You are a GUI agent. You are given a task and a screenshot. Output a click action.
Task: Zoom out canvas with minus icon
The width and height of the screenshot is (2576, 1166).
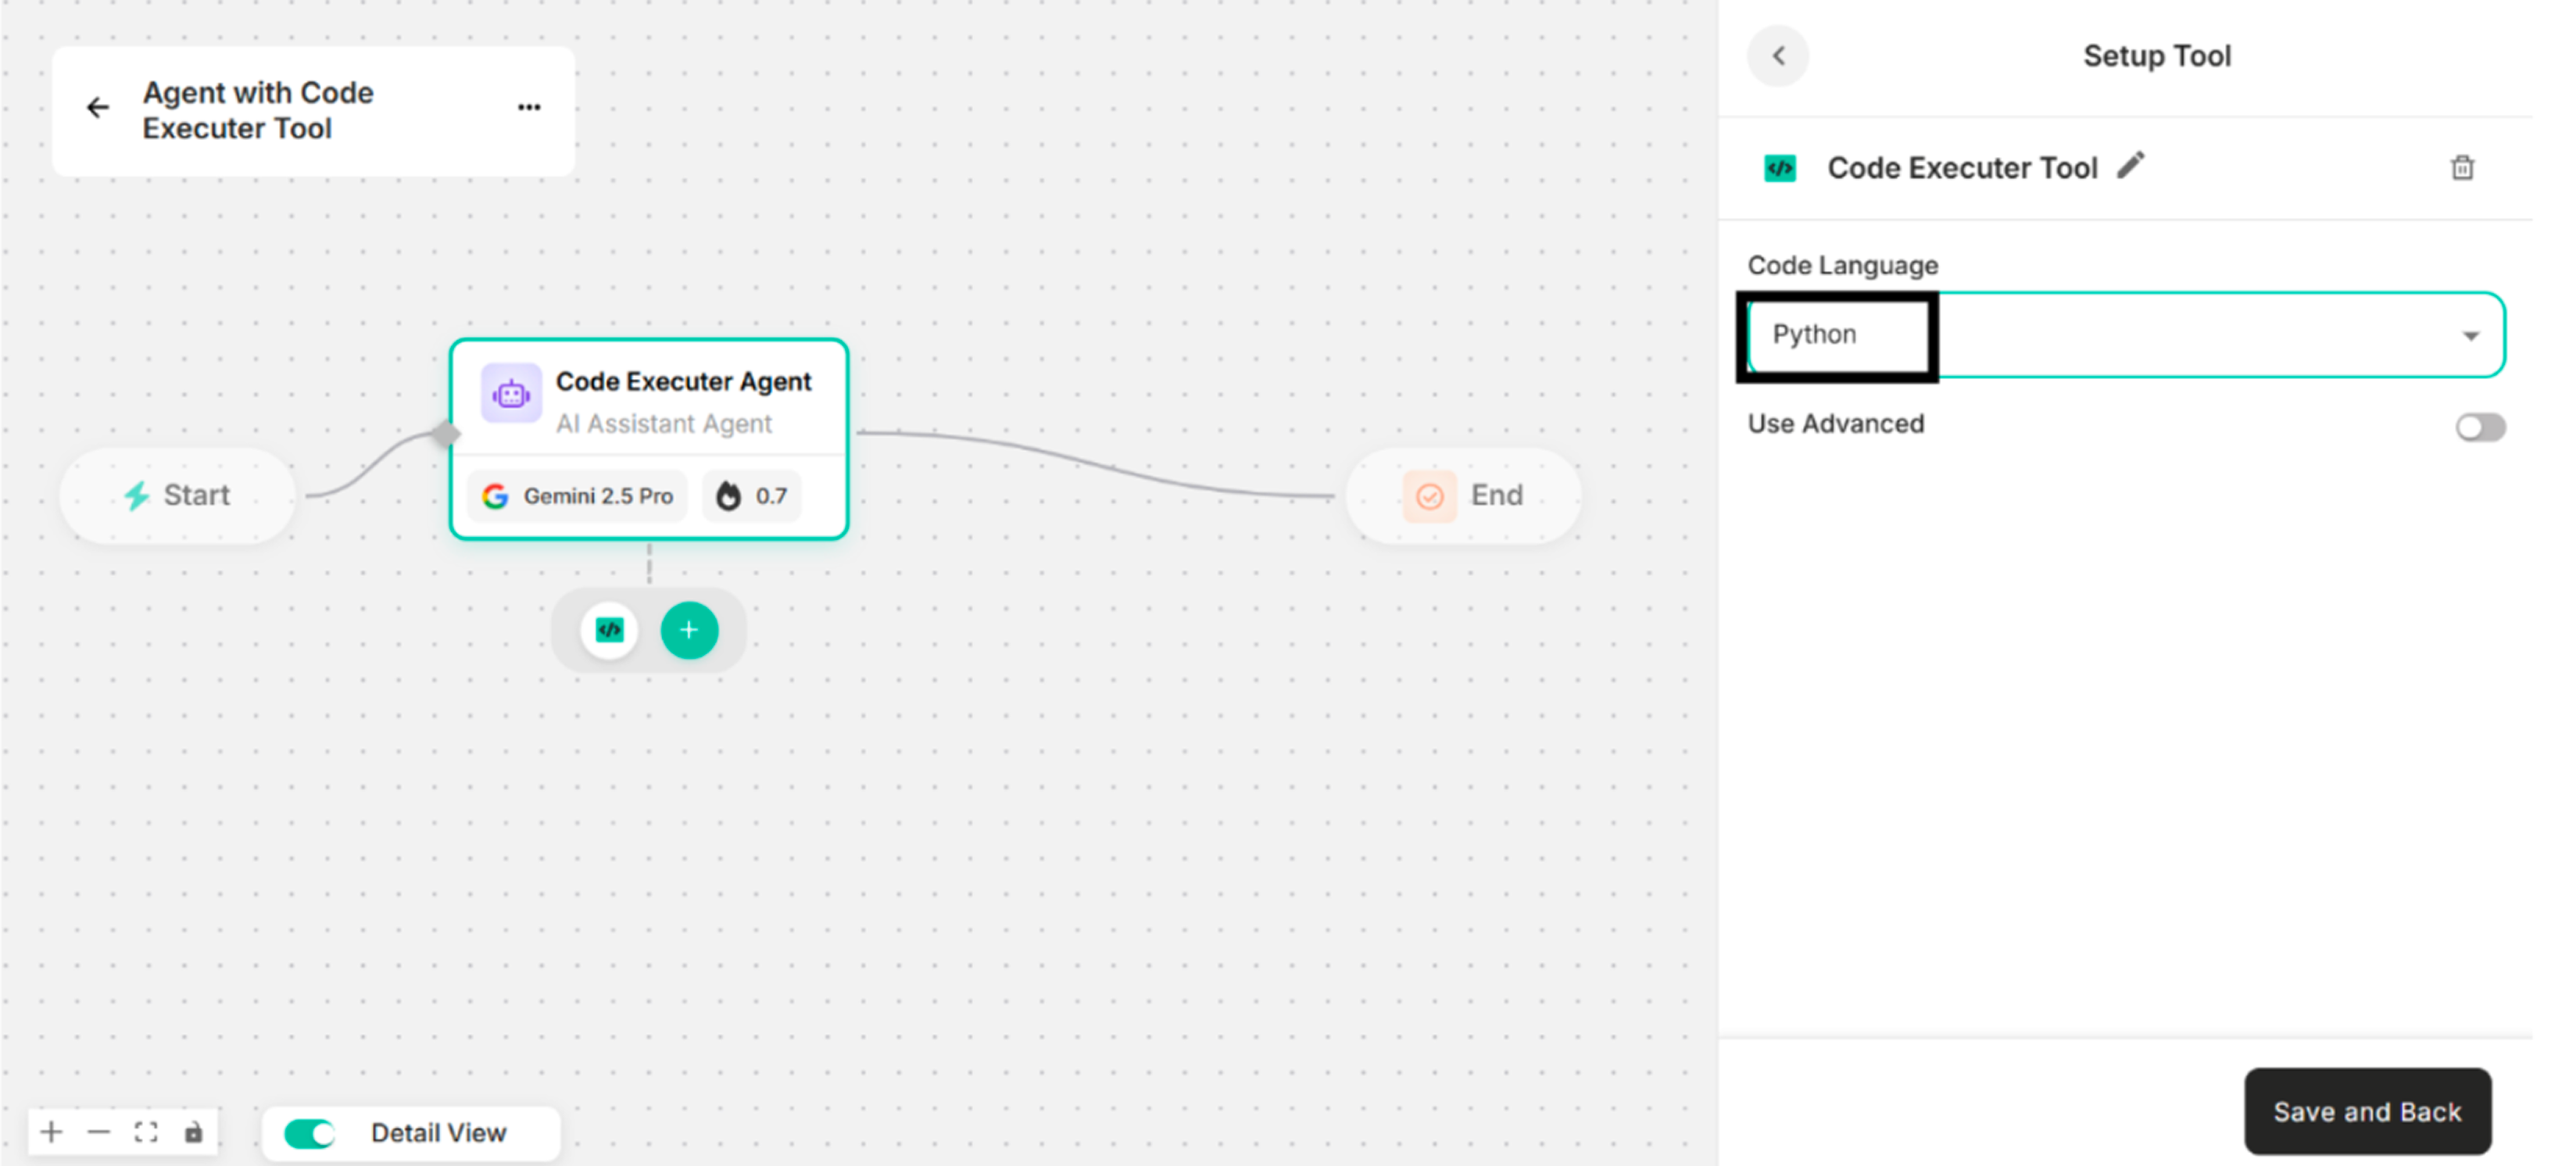pos(98,1132)
